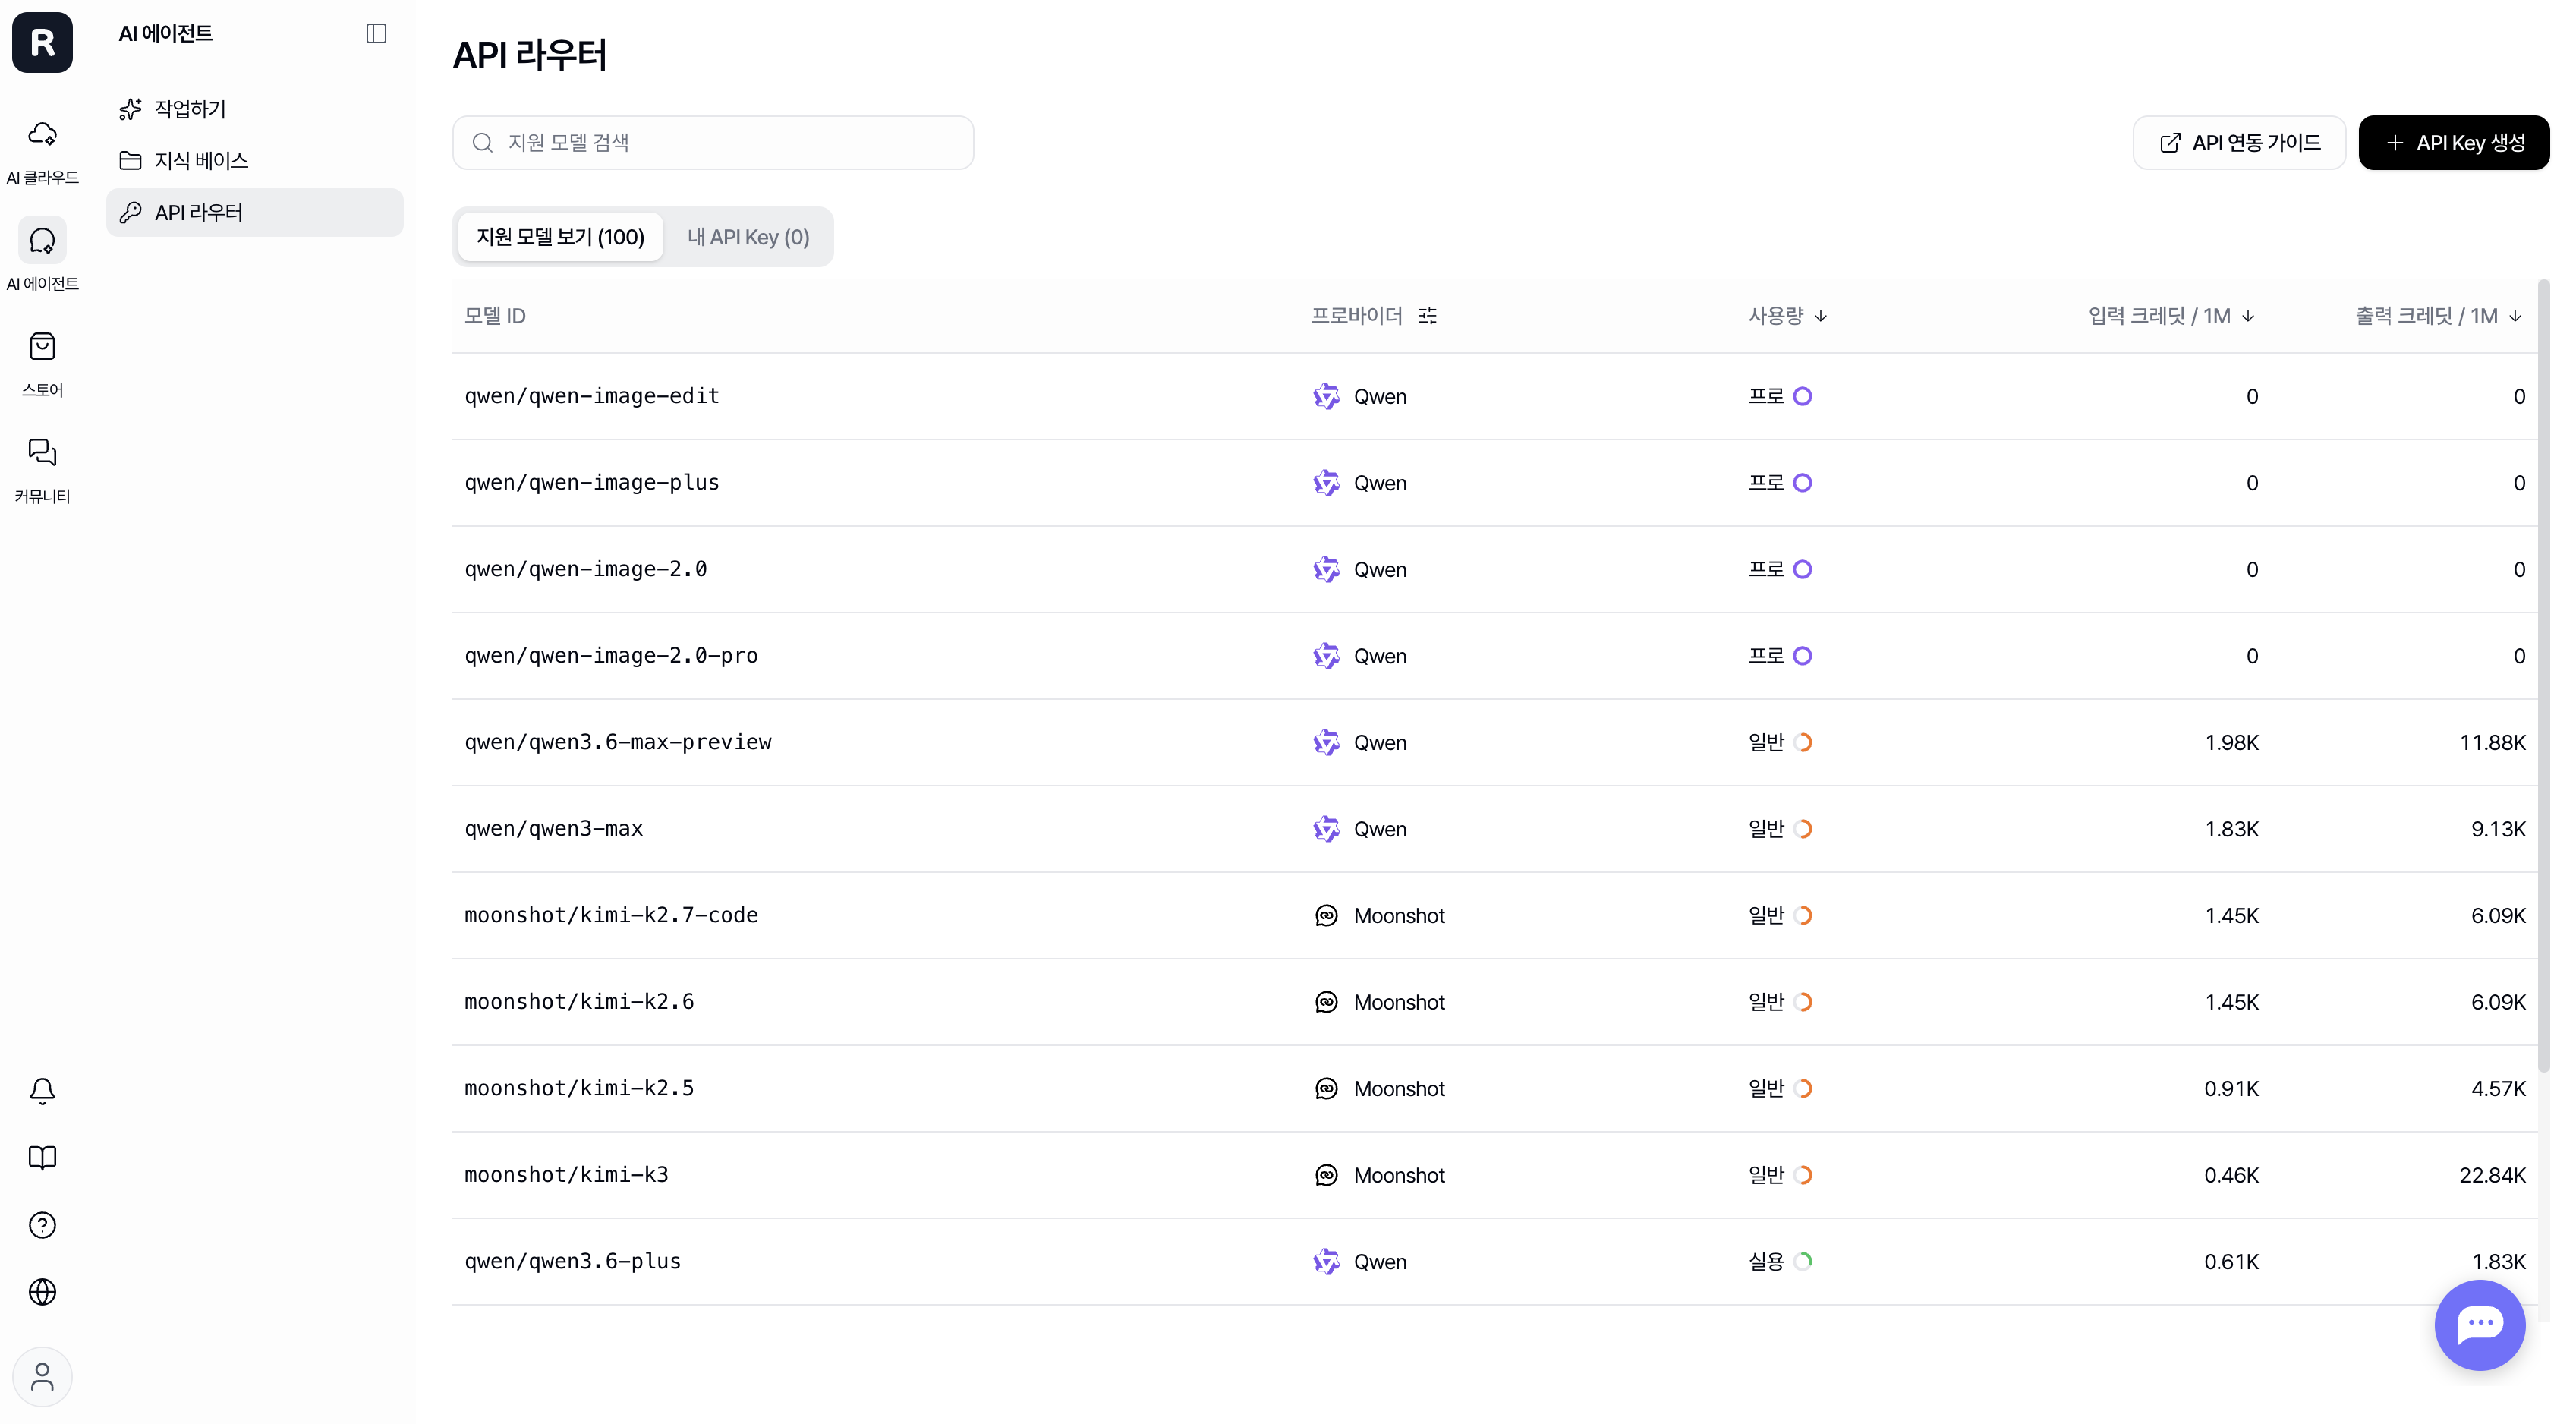Click API Key 생성 button
The width and height of the screenshot is (2576, 1424).
(2454, 143)
